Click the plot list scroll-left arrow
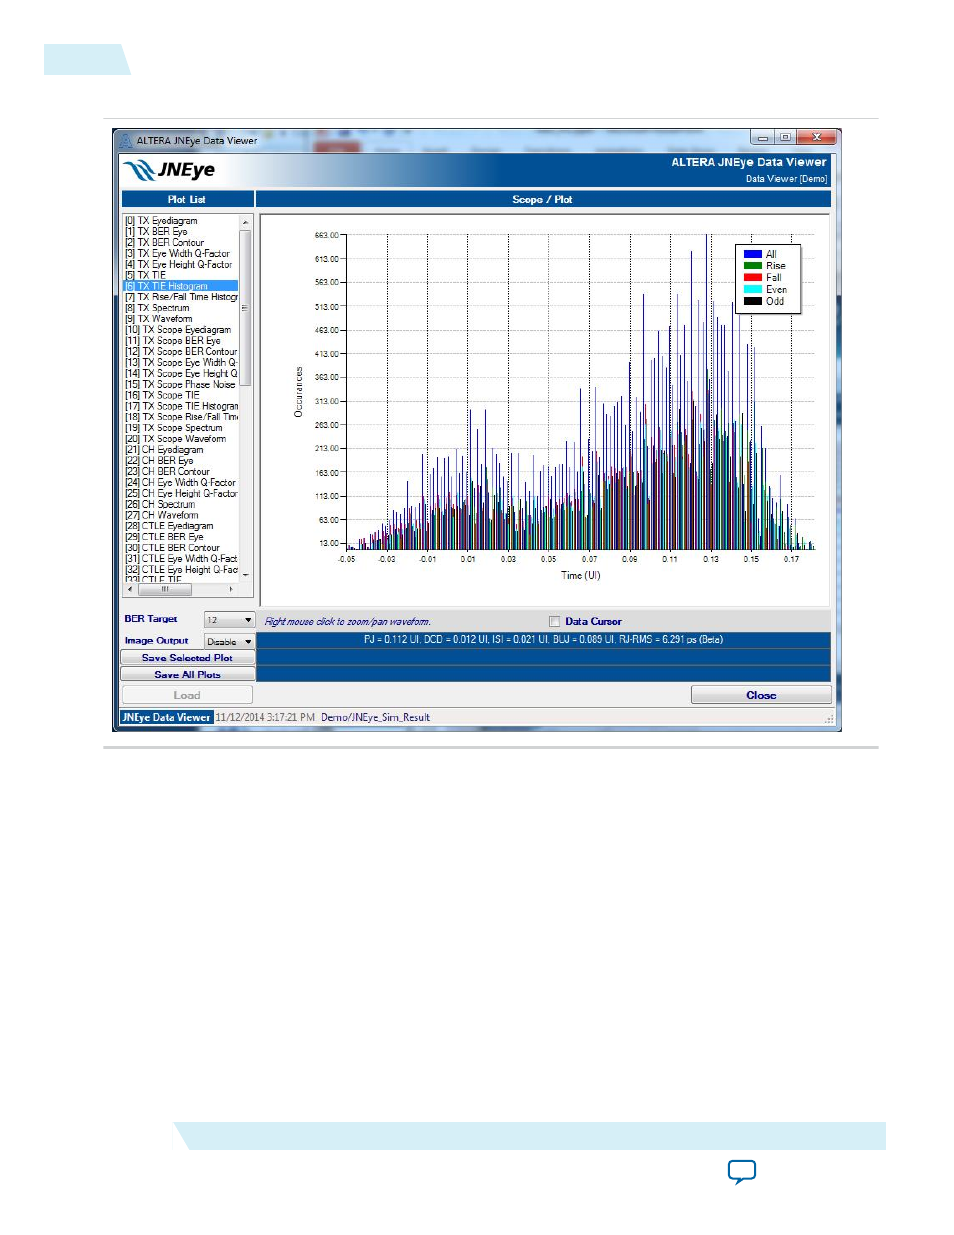The height and width of the screenshot is (1235, 954). (x=129, y=589)
